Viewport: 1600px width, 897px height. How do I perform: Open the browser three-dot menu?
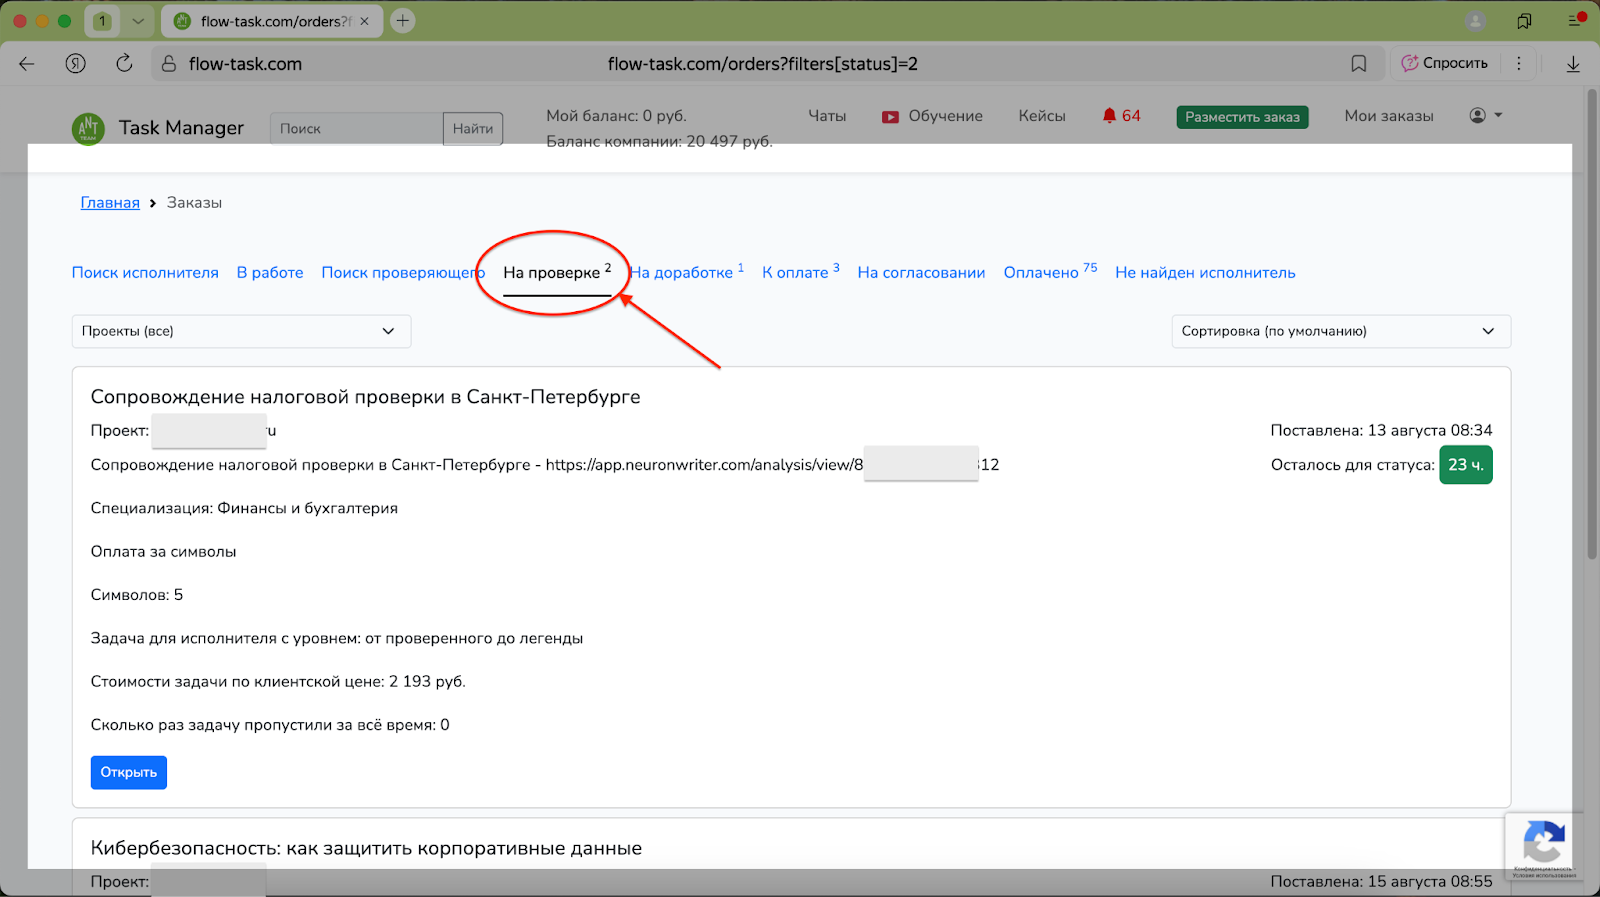pyautogui.click(x=1518, y=64)
